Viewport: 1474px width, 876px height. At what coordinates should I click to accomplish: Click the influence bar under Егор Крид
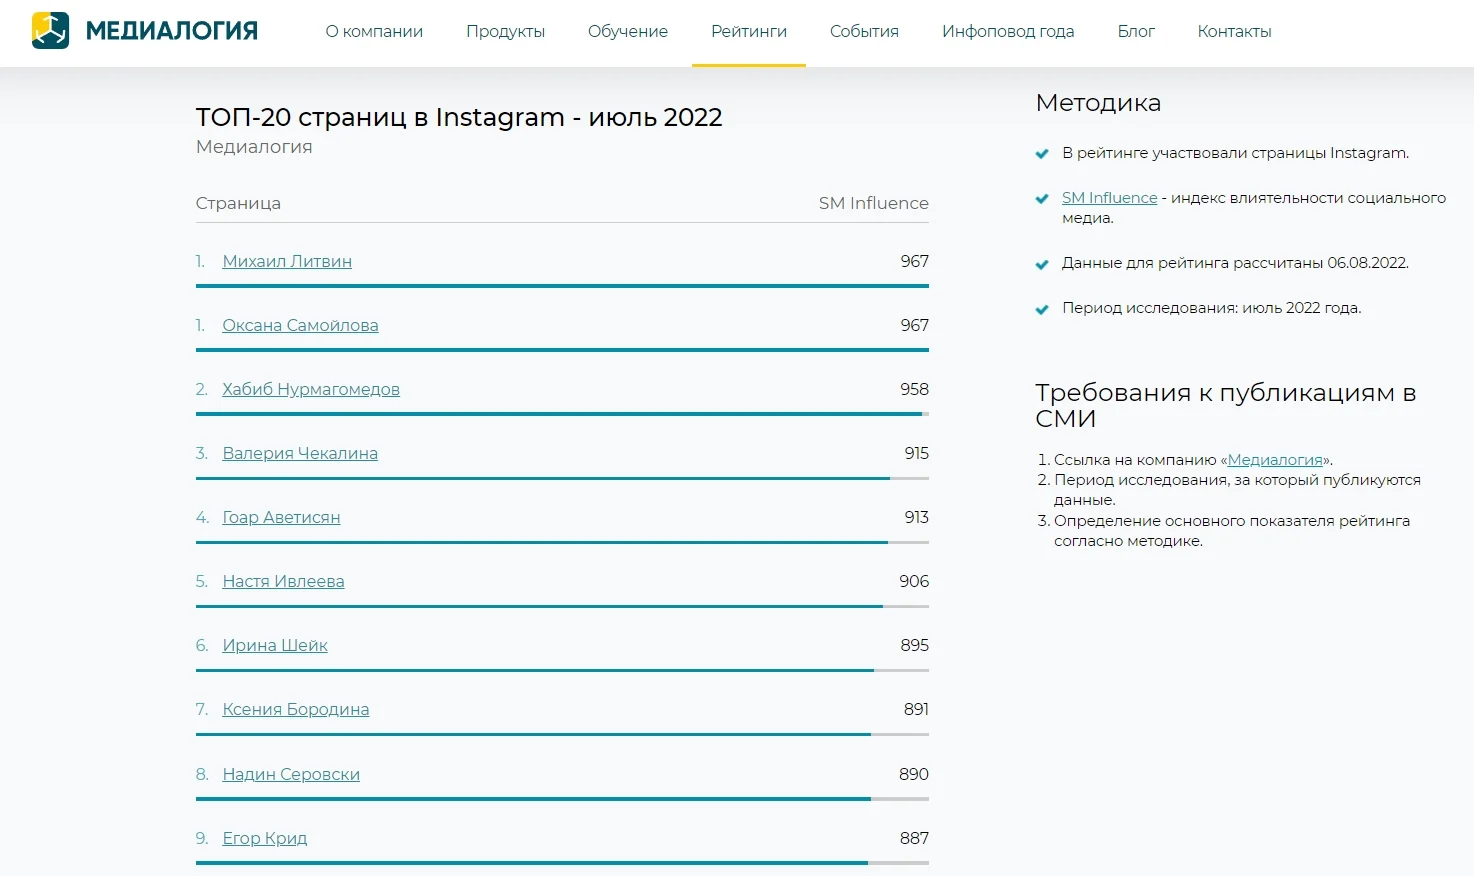(562, 862)
